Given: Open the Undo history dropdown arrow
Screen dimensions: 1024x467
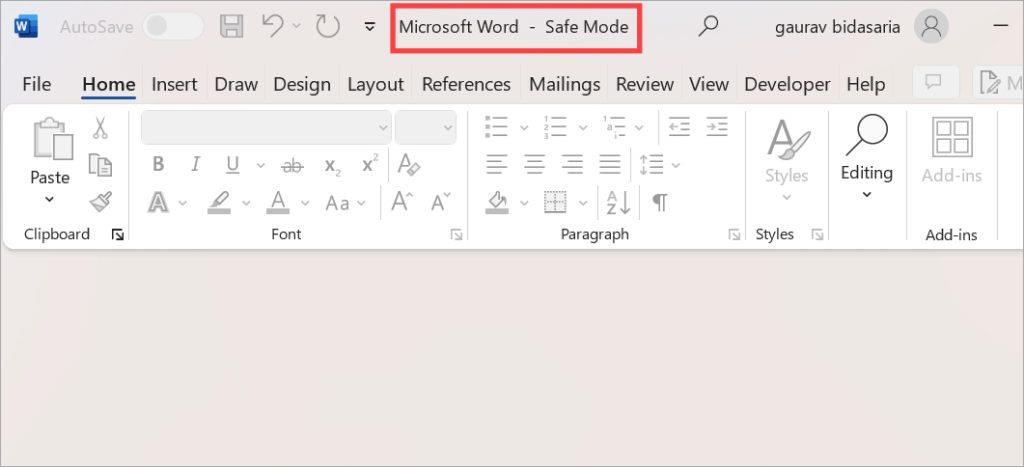Looking at the screenshot, I should coord(296,26).
